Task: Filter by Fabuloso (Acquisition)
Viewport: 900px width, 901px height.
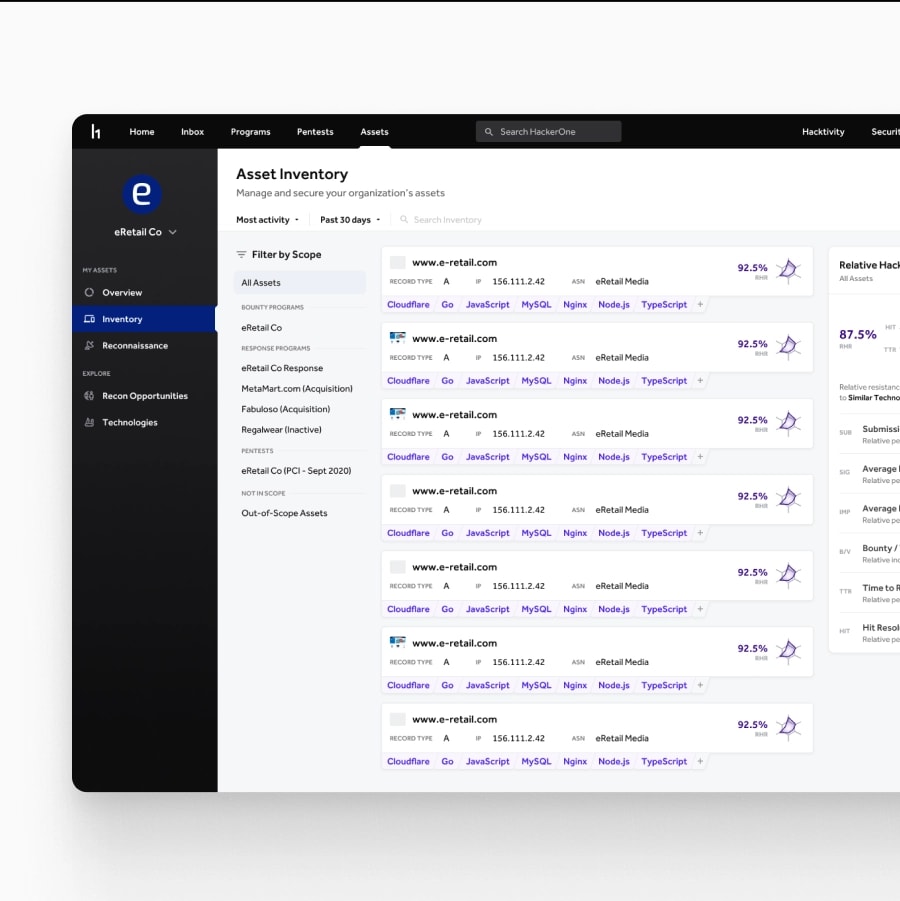Action: [x=286, y=409]
